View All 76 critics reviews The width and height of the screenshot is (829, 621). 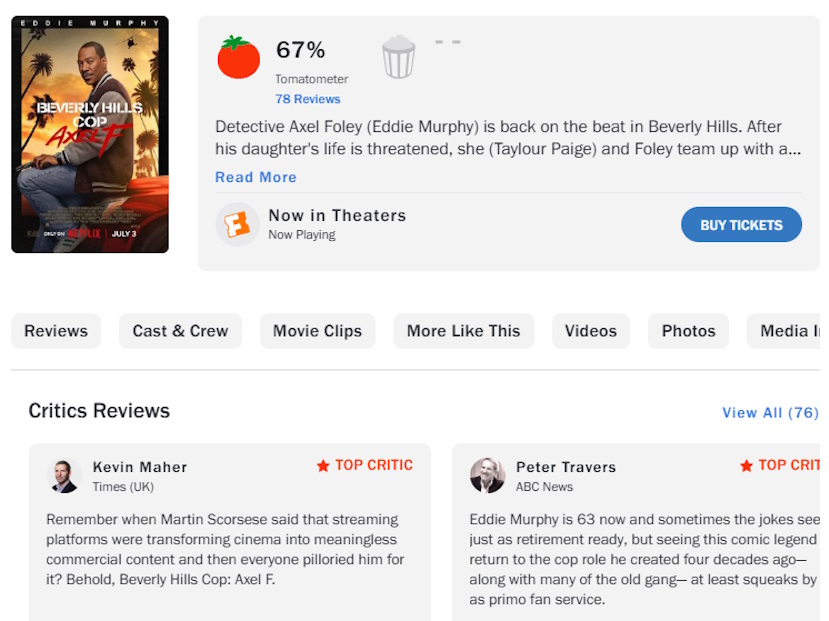(770, 412)
